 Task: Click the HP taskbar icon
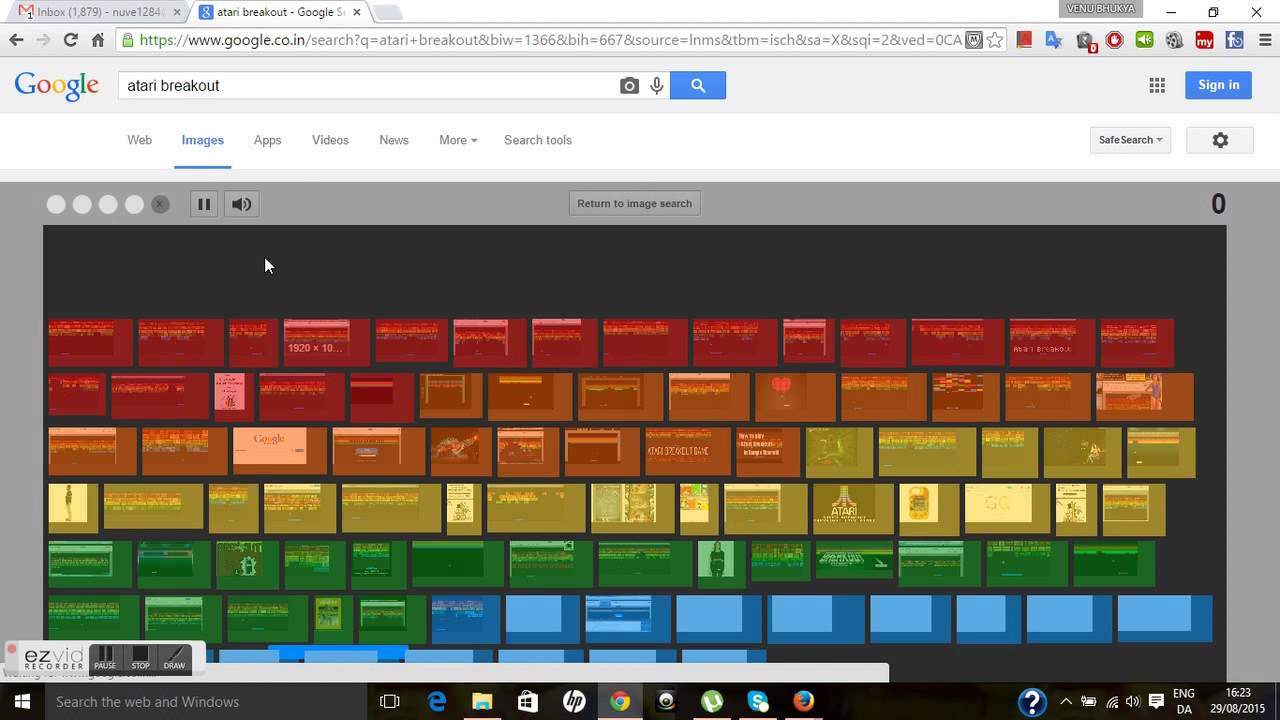click(574, 702)
